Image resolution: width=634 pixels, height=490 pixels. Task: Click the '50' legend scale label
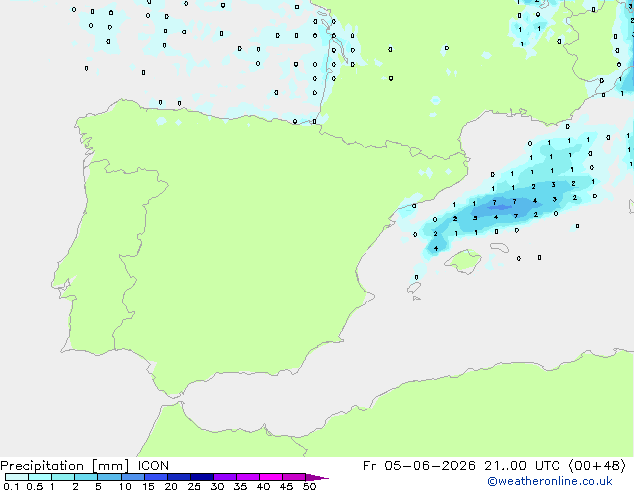[309, 486]
